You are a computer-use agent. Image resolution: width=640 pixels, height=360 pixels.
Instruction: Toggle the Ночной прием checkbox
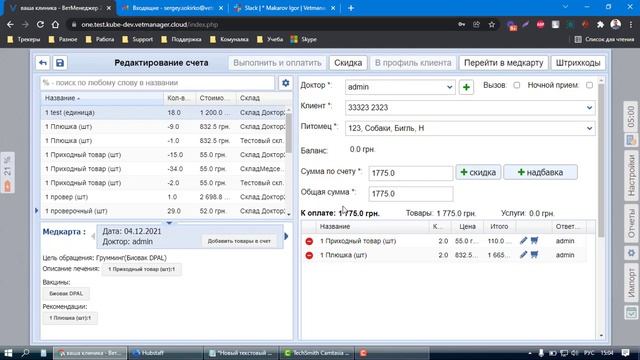(x=589, y=85)
